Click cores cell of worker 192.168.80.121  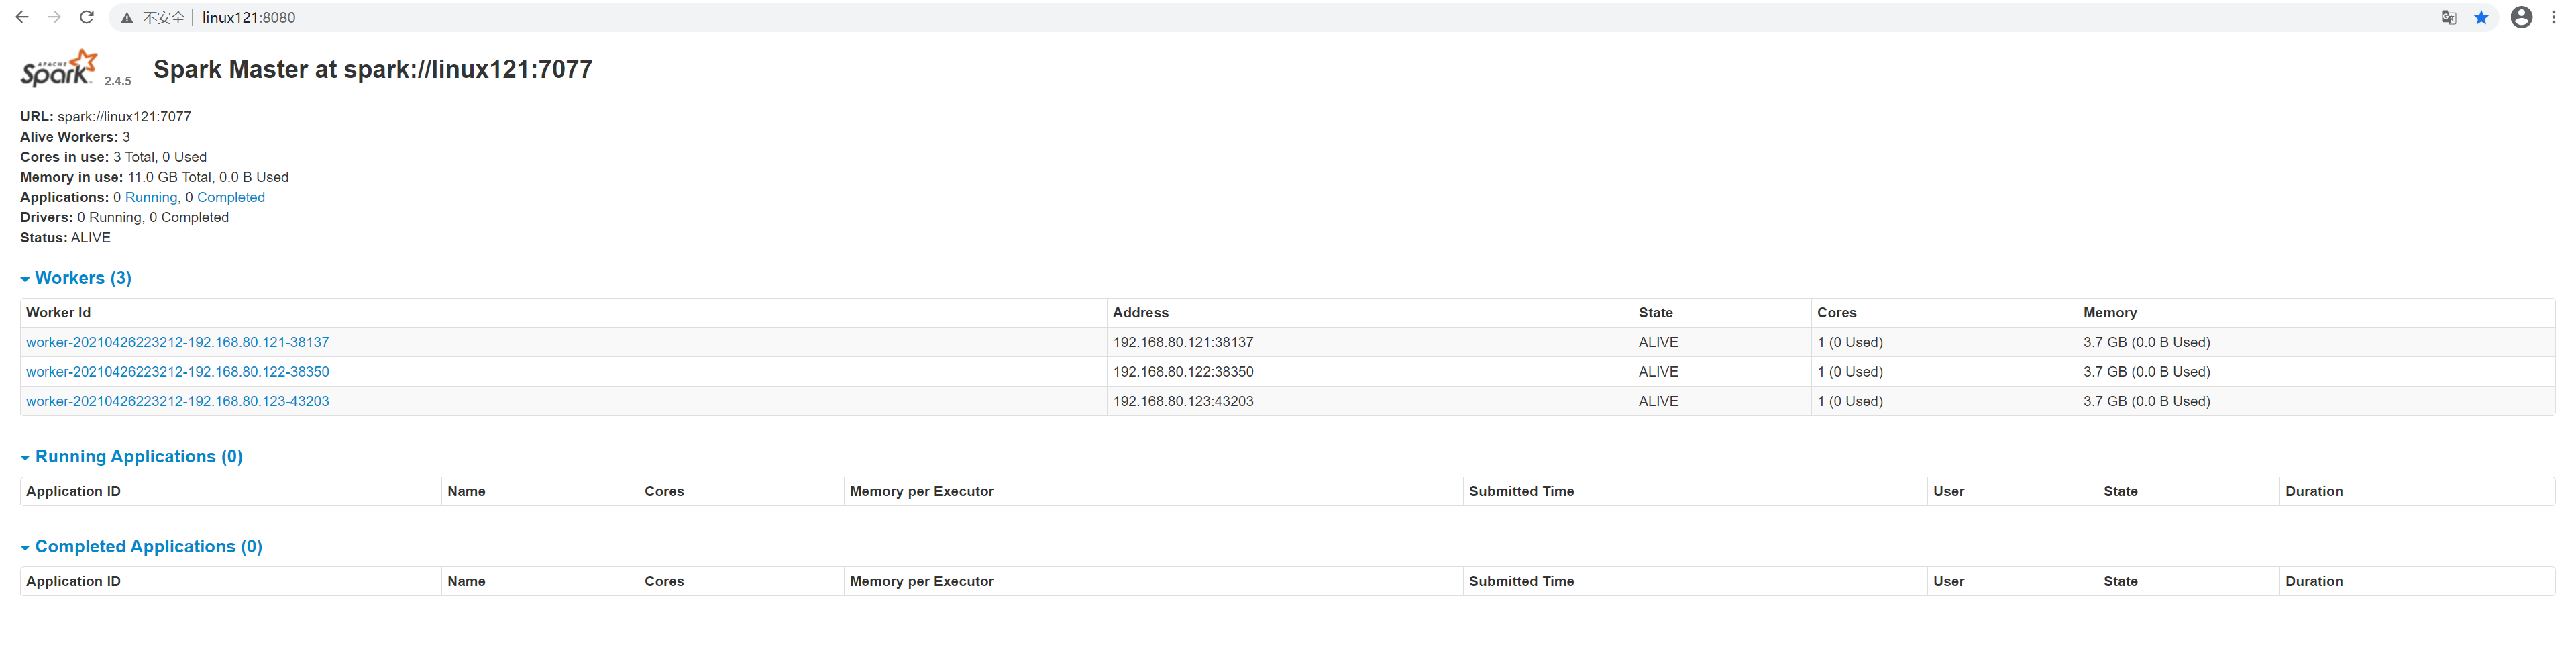coord(1943,342)
